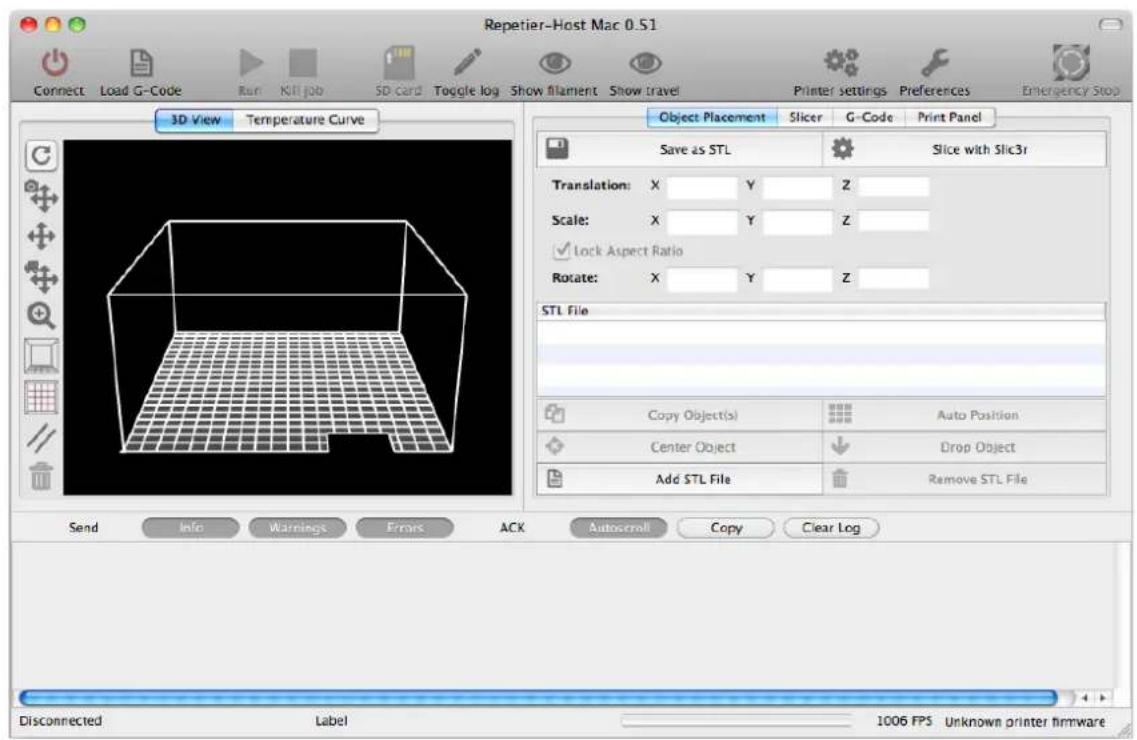The height and width of the screenshot is (740, 1137).
Task: Open the Temperature Curve tab
Action: coord(305,120)
